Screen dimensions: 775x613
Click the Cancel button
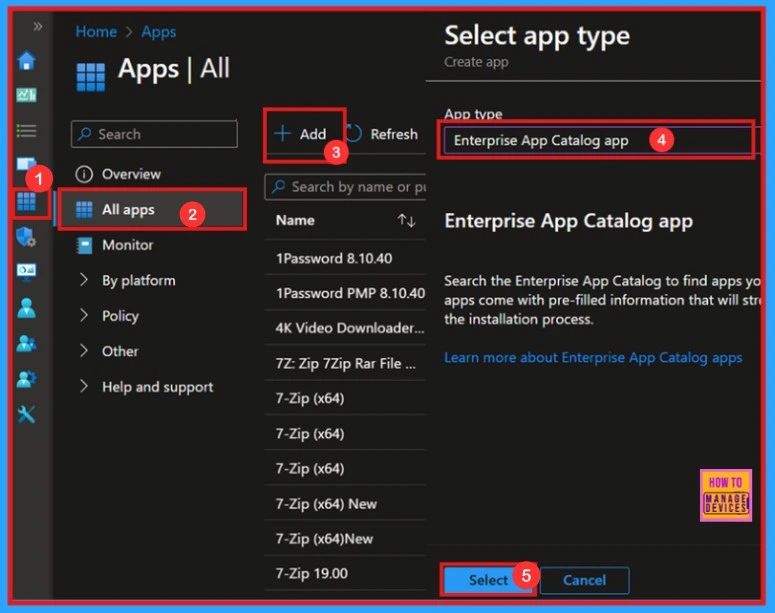[x=584, y=580]
